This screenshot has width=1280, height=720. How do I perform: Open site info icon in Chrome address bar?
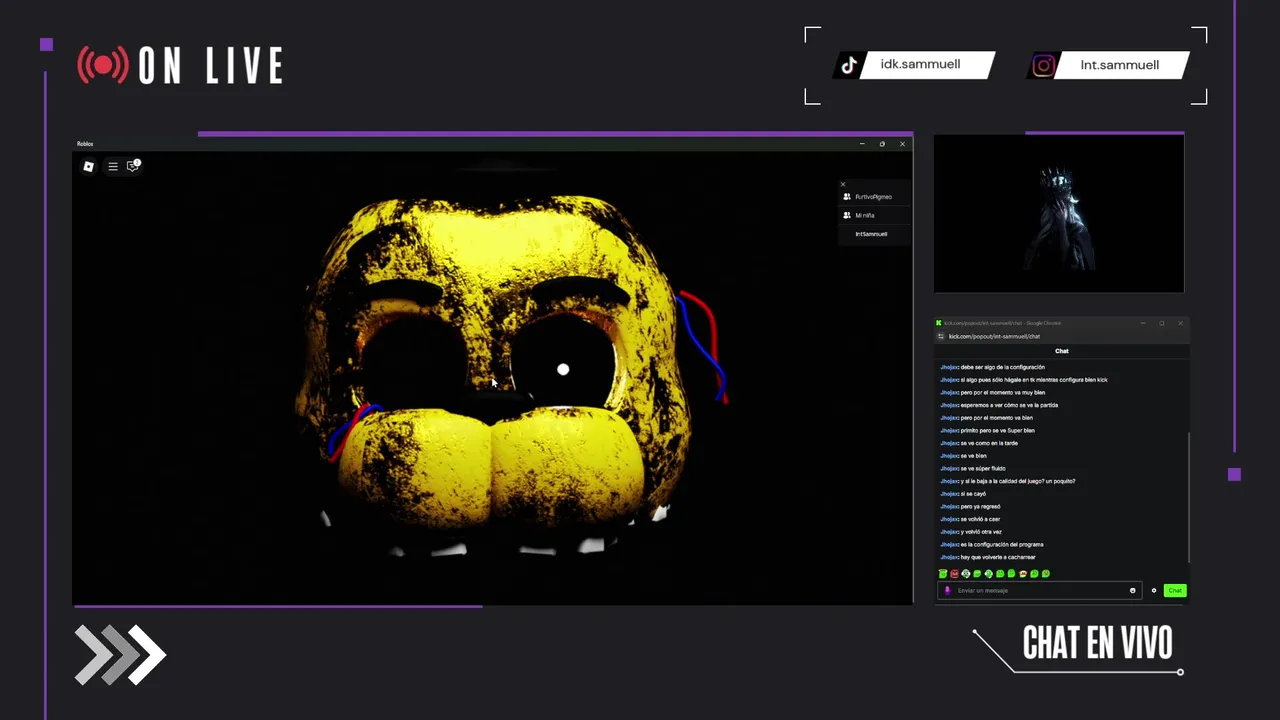941,336
